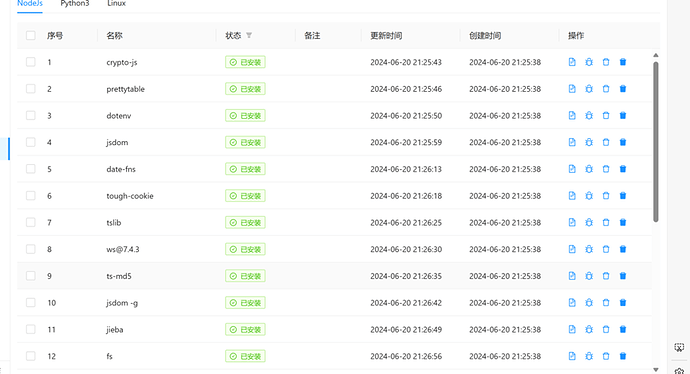Toggle the select-all checkbox in table header
The image size is (690, 374).
(30, 35)
